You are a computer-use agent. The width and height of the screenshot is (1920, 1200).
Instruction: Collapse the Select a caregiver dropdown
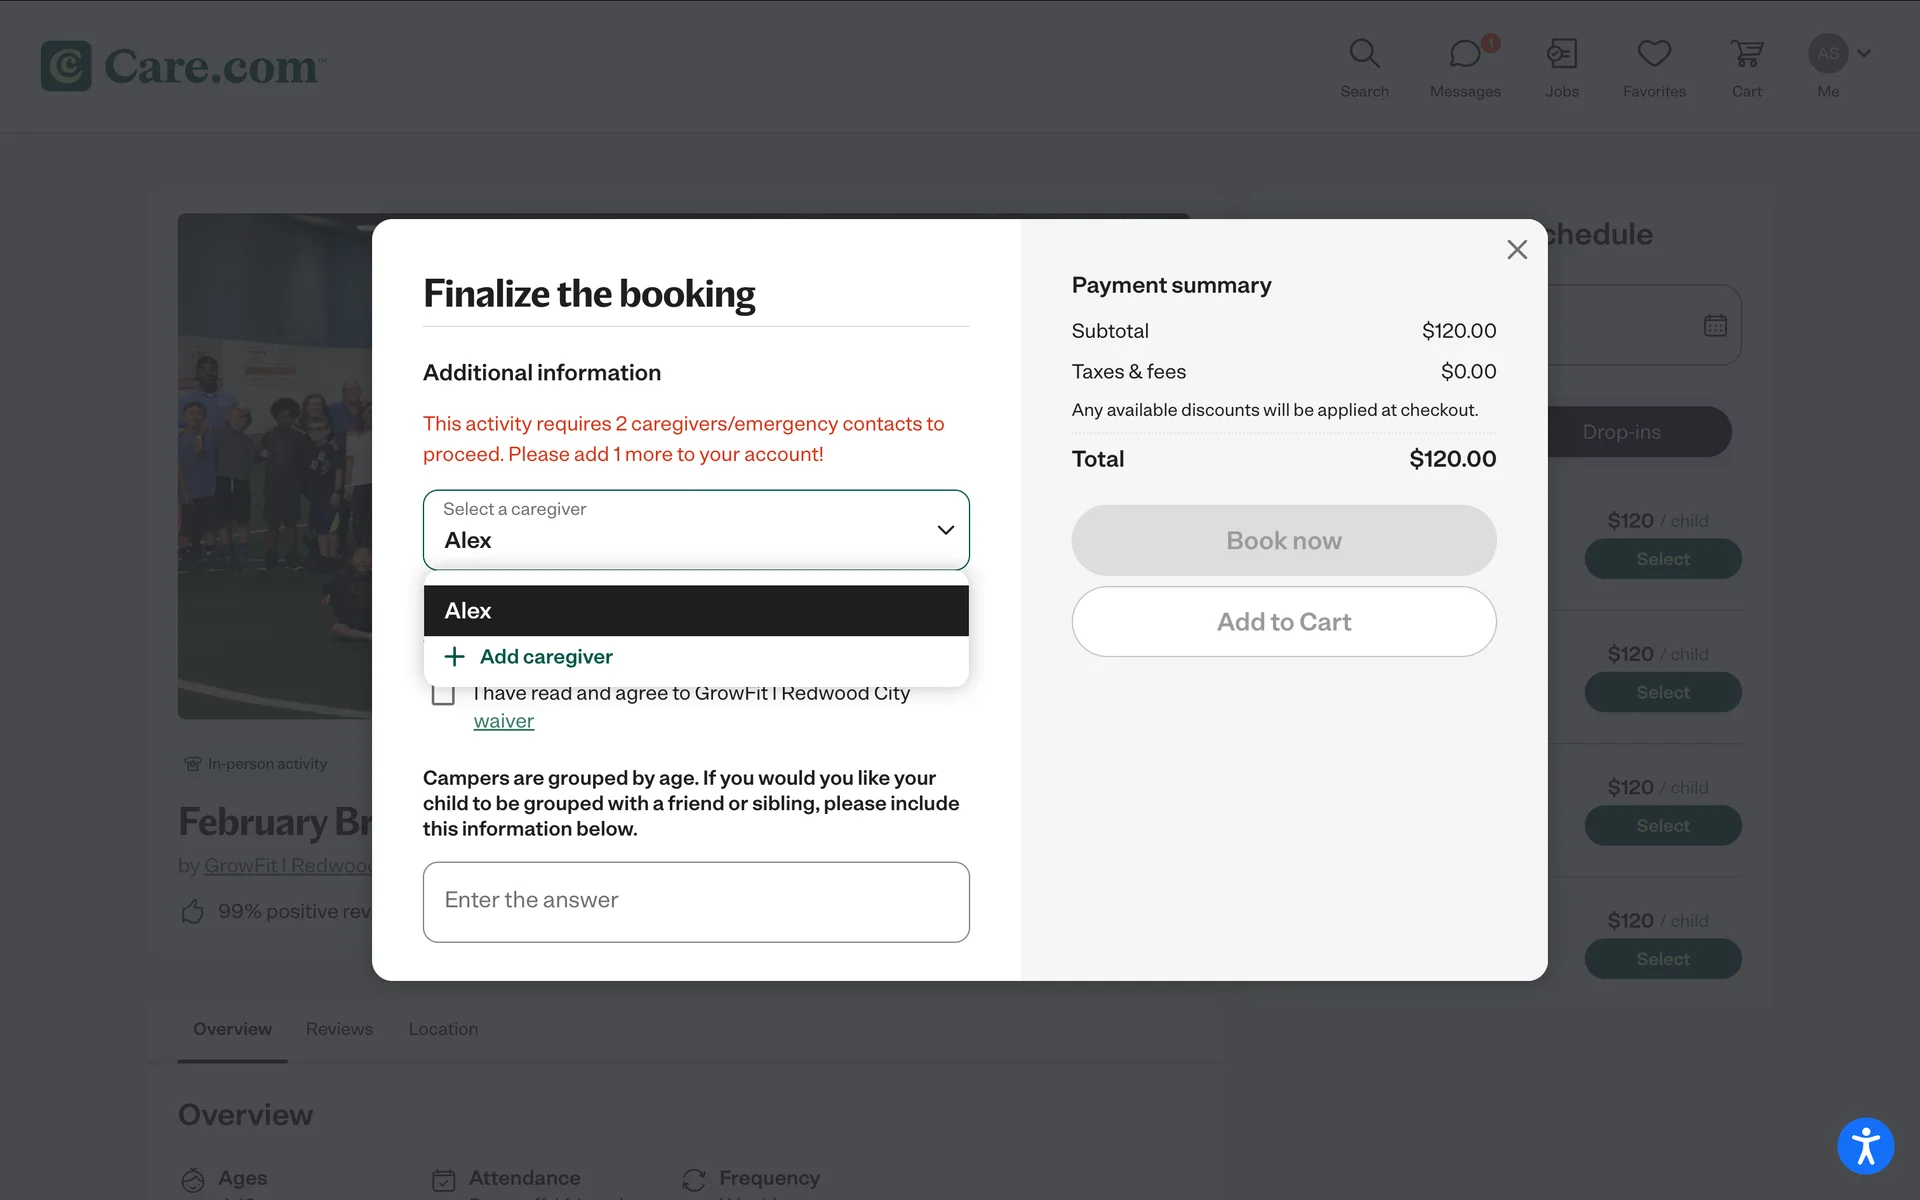click(x=945, y=530)
